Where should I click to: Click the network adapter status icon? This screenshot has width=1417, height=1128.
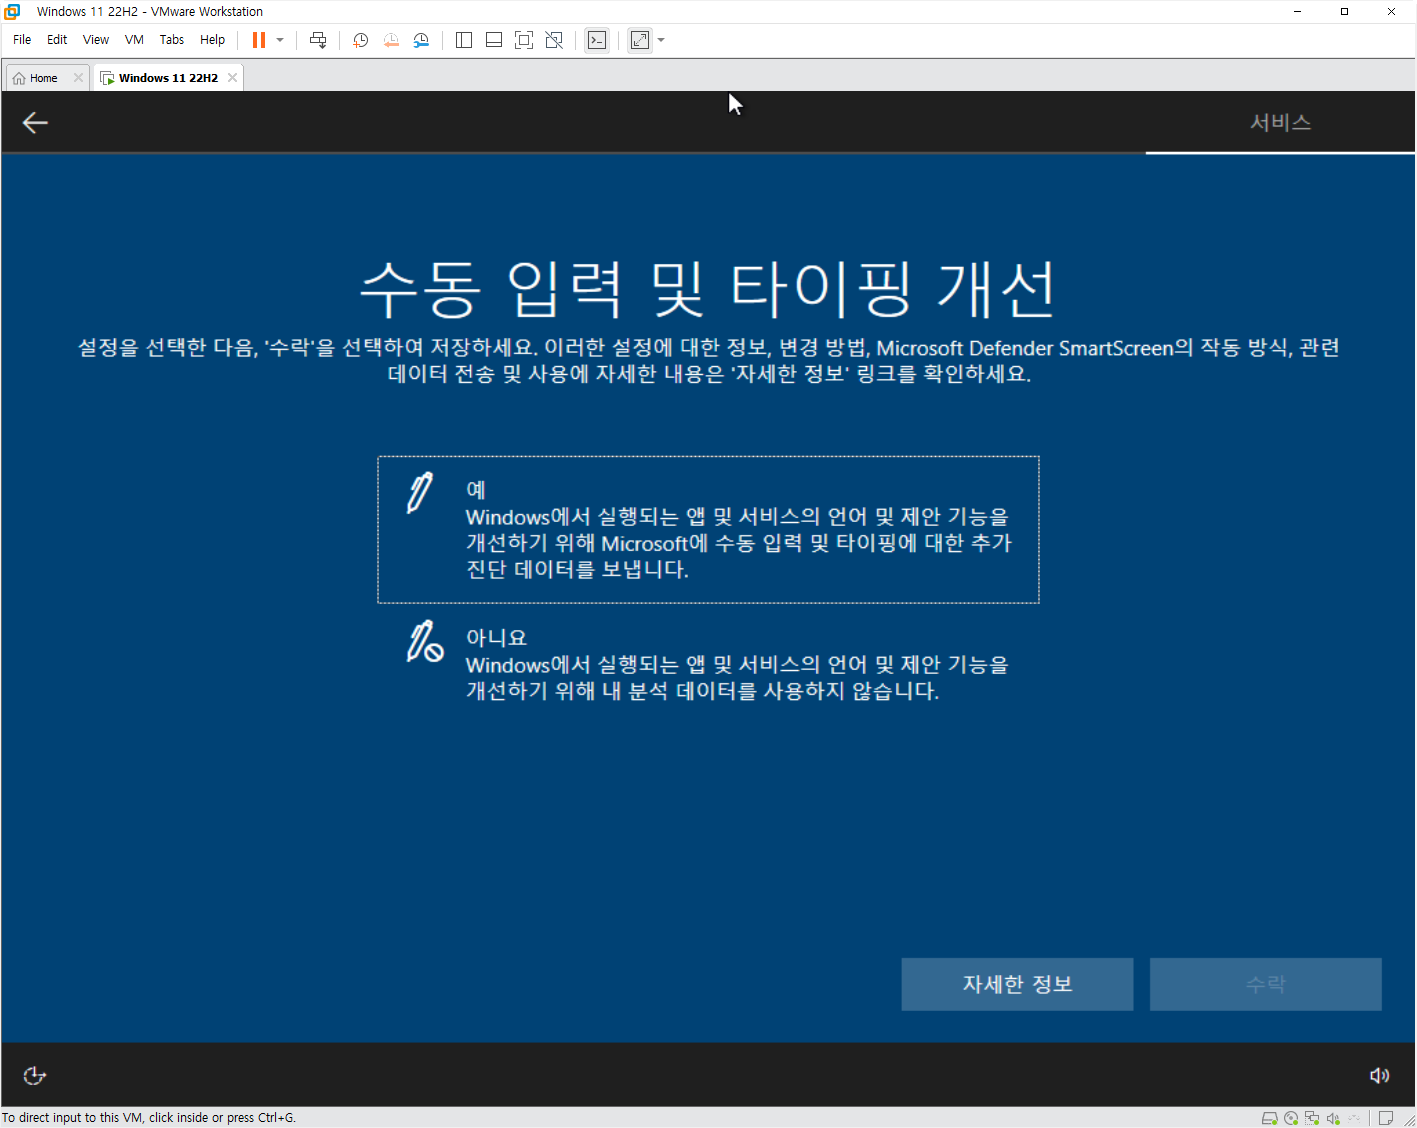point(1312,1118)
